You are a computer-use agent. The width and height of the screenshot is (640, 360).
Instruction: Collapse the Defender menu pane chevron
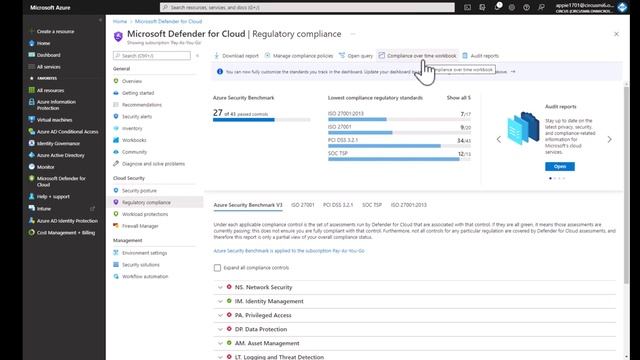click(197, 56)
